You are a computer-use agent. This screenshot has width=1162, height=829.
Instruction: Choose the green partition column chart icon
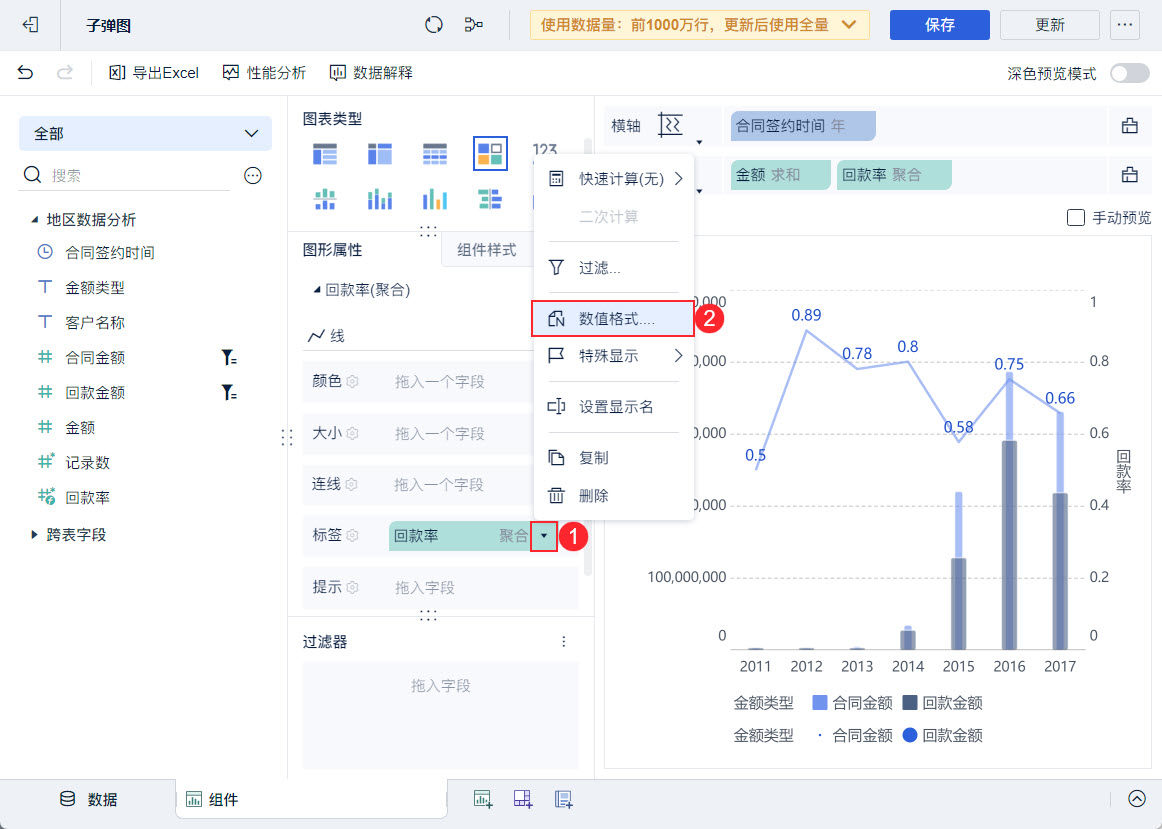[x=325, y=199]
